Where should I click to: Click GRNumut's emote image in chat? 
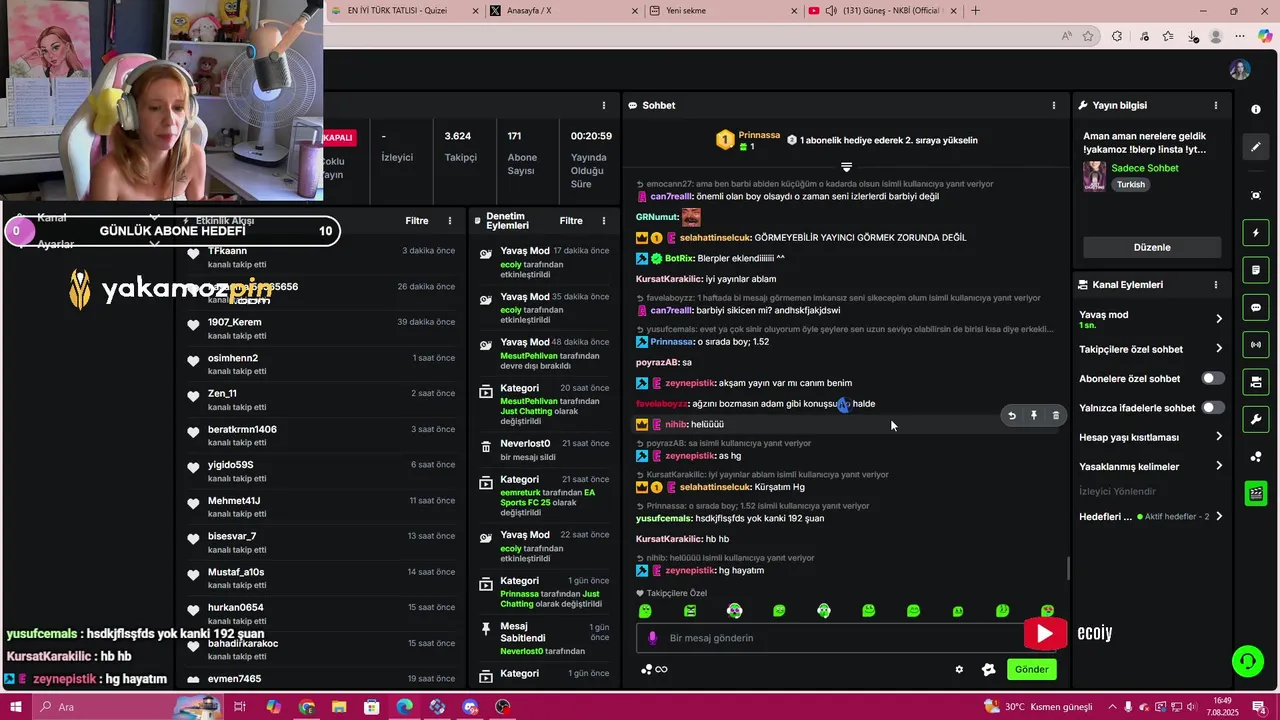coord(691,217)
